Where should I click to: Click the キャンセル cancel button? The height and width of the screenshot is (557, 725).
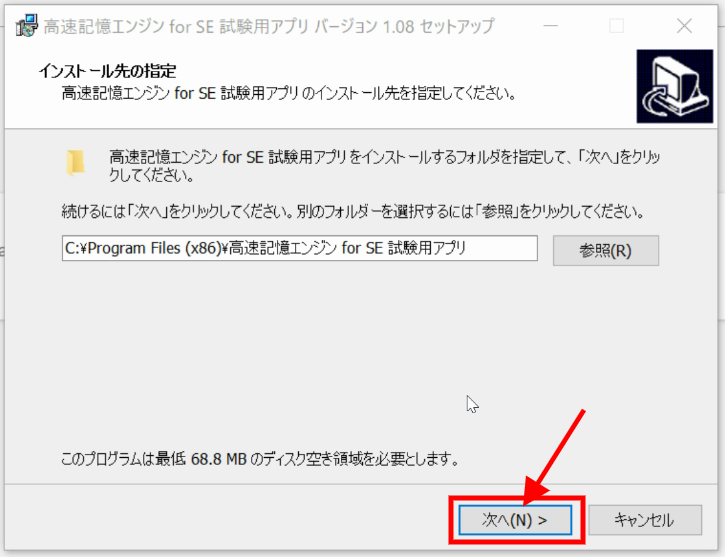click(645, 520)
